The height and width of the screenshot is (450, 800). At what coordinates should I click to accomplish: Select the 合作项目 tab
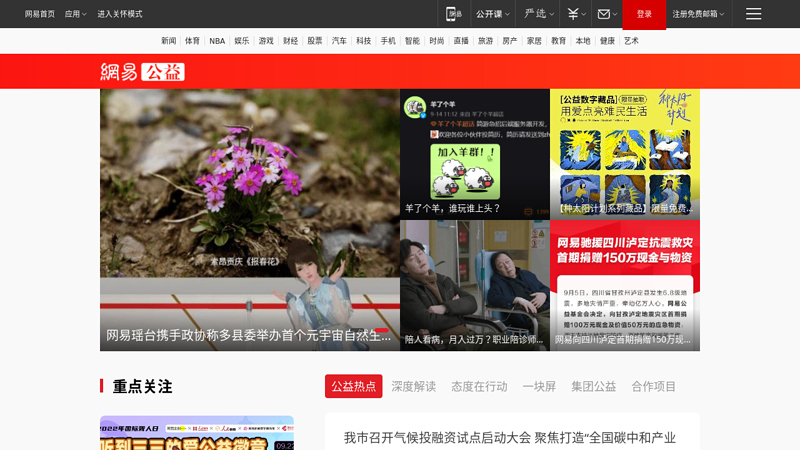(654, 386)
